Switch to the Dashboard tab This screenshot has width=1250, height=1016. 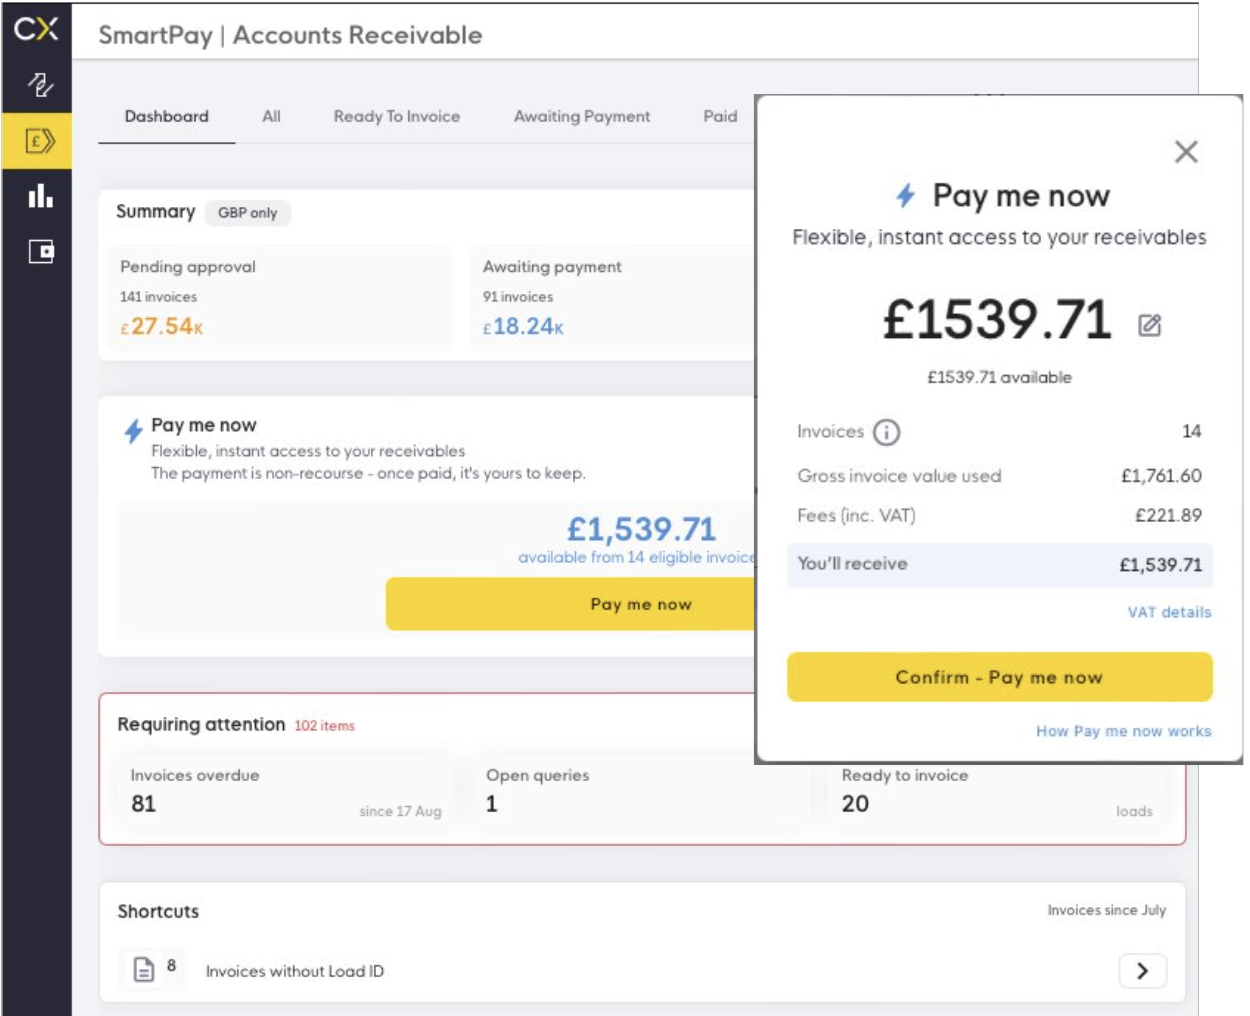(166, 117)
